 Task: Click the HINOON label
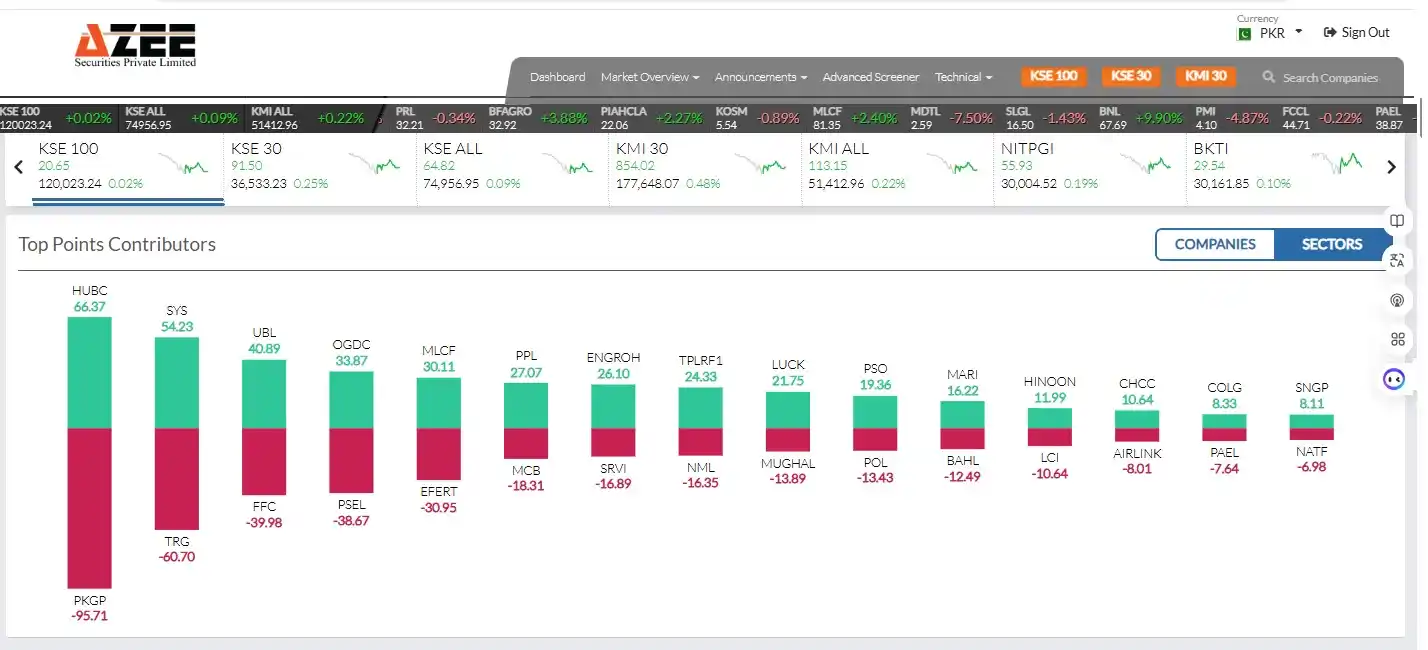1050,382
